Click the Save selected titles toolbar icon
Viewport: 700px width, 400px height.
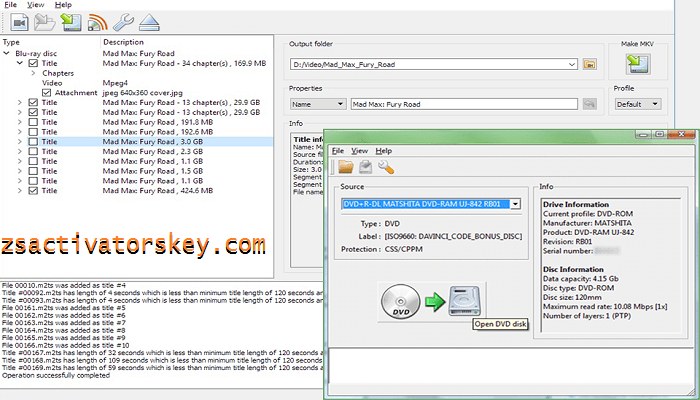click(x=71, y=22)
